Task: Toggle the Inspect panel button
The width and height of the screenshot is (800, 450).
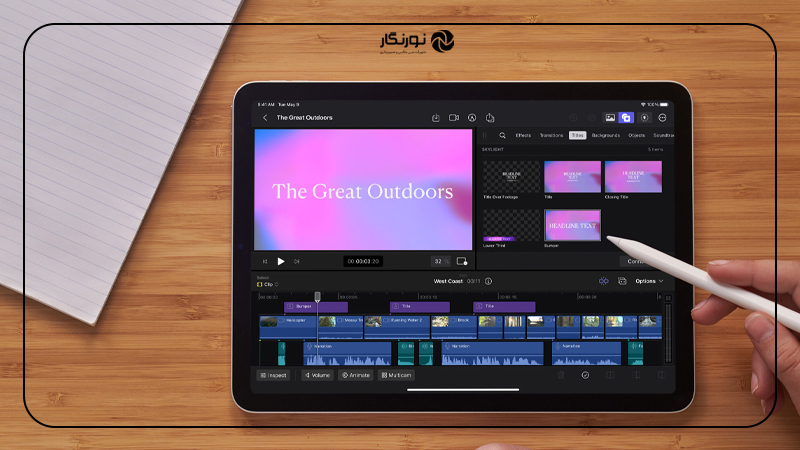Action: click(273, 375)
